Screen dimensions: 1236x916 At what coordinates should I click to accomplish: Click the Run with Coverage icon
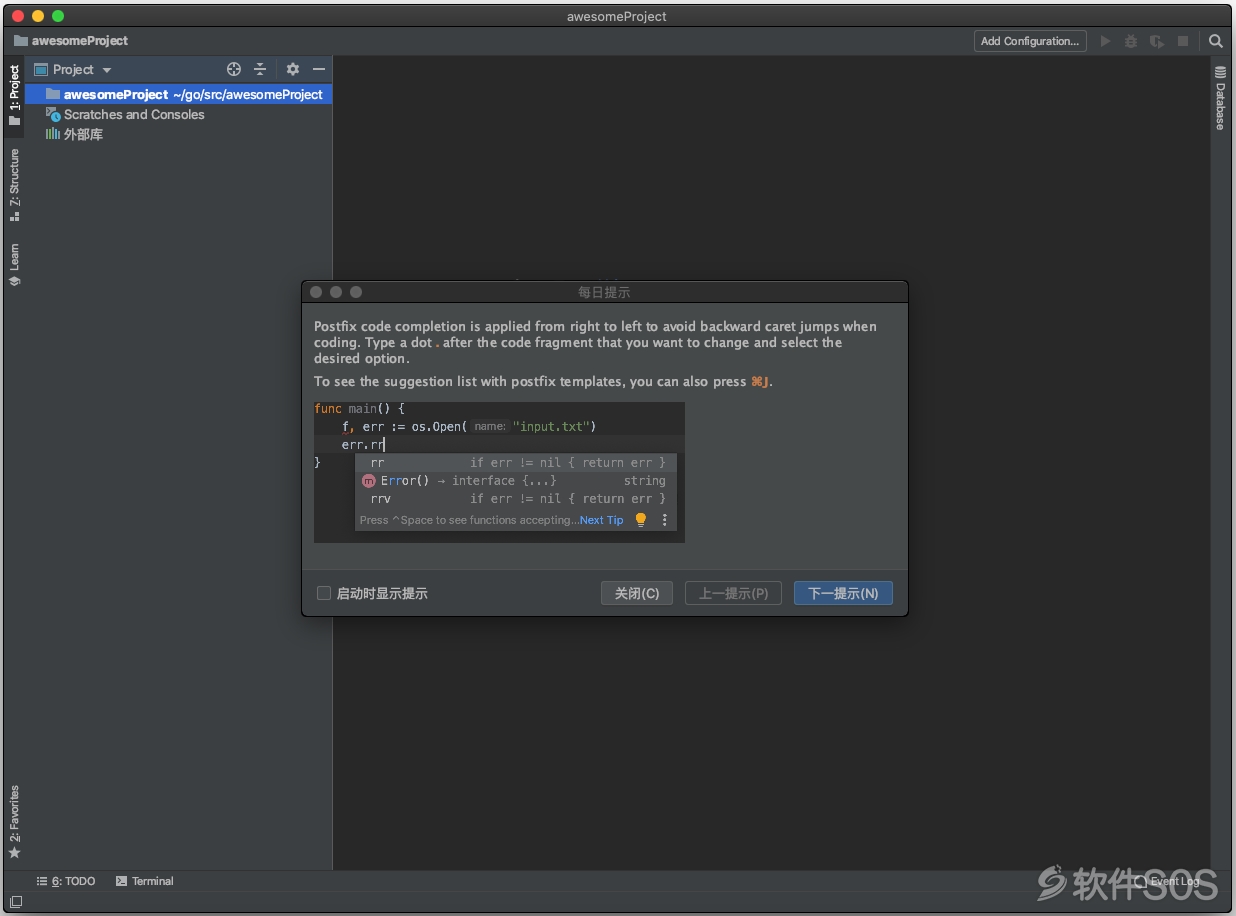(1157, 41)
